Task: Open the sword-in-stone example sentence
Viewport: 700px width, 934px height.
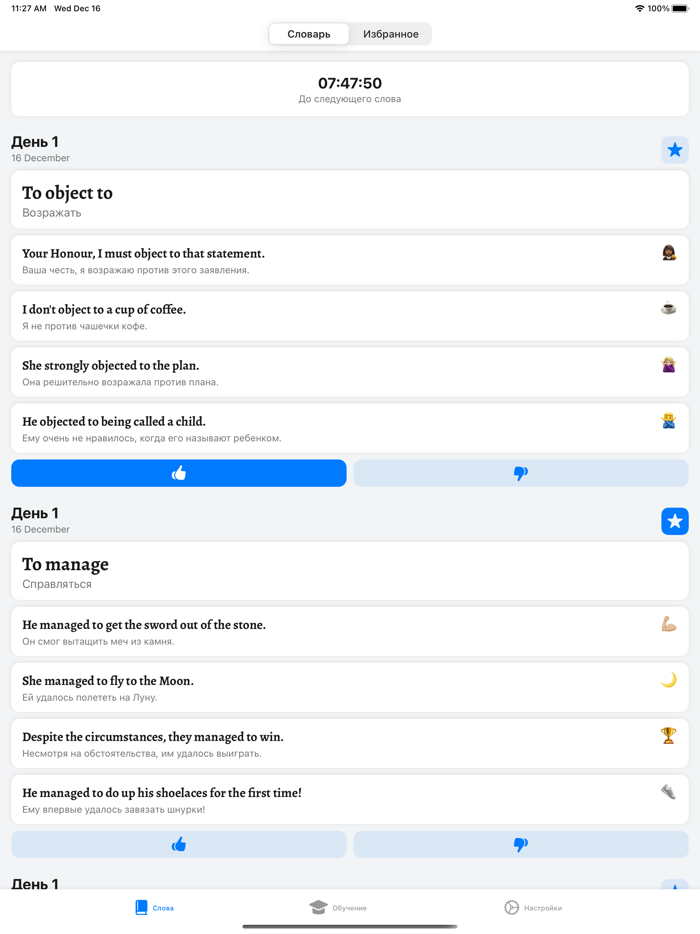Action: tap(350, 630)
